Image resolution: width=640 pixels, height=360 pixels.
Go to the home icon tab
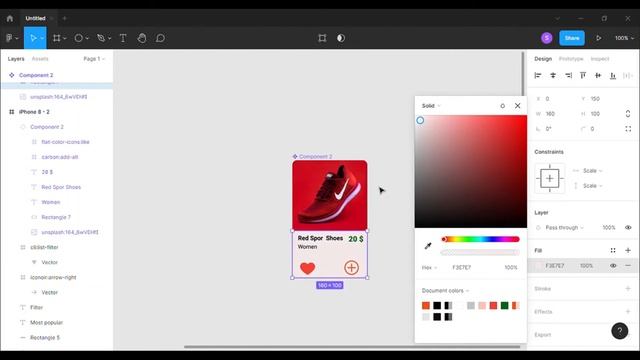10,18
